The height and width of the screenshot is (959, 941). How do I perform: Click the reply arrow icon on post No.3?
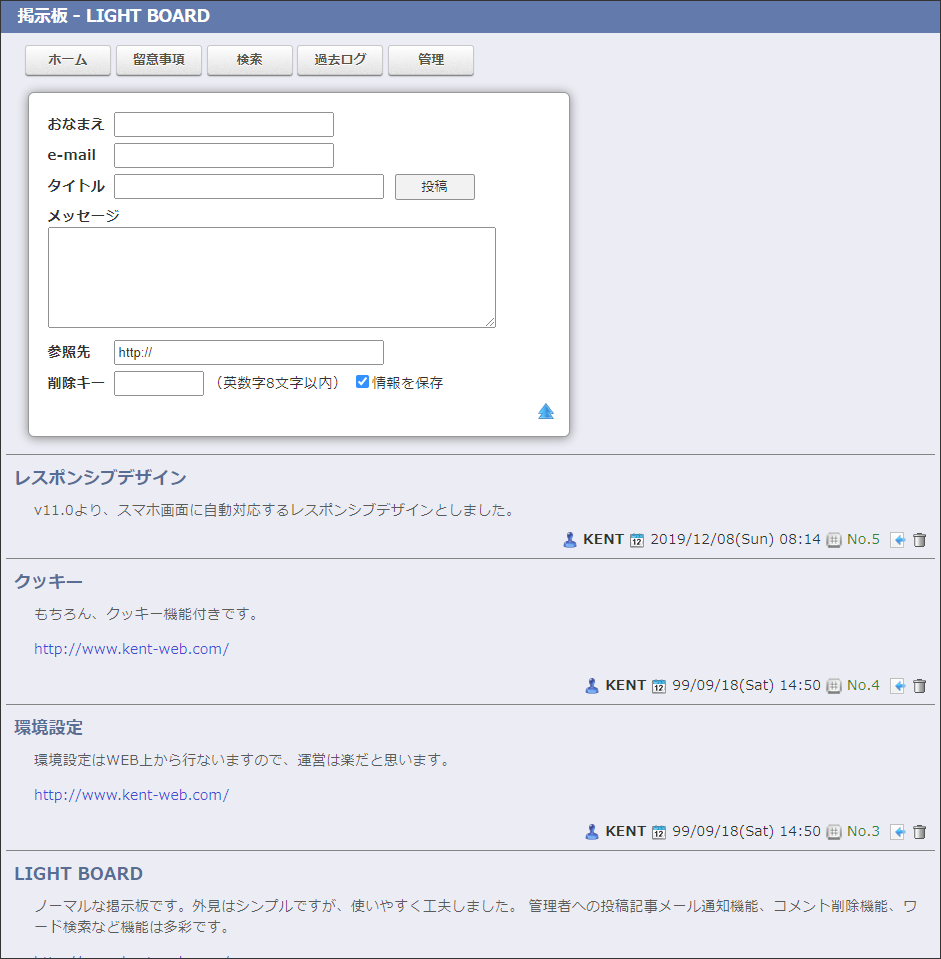tap(898, 832)
